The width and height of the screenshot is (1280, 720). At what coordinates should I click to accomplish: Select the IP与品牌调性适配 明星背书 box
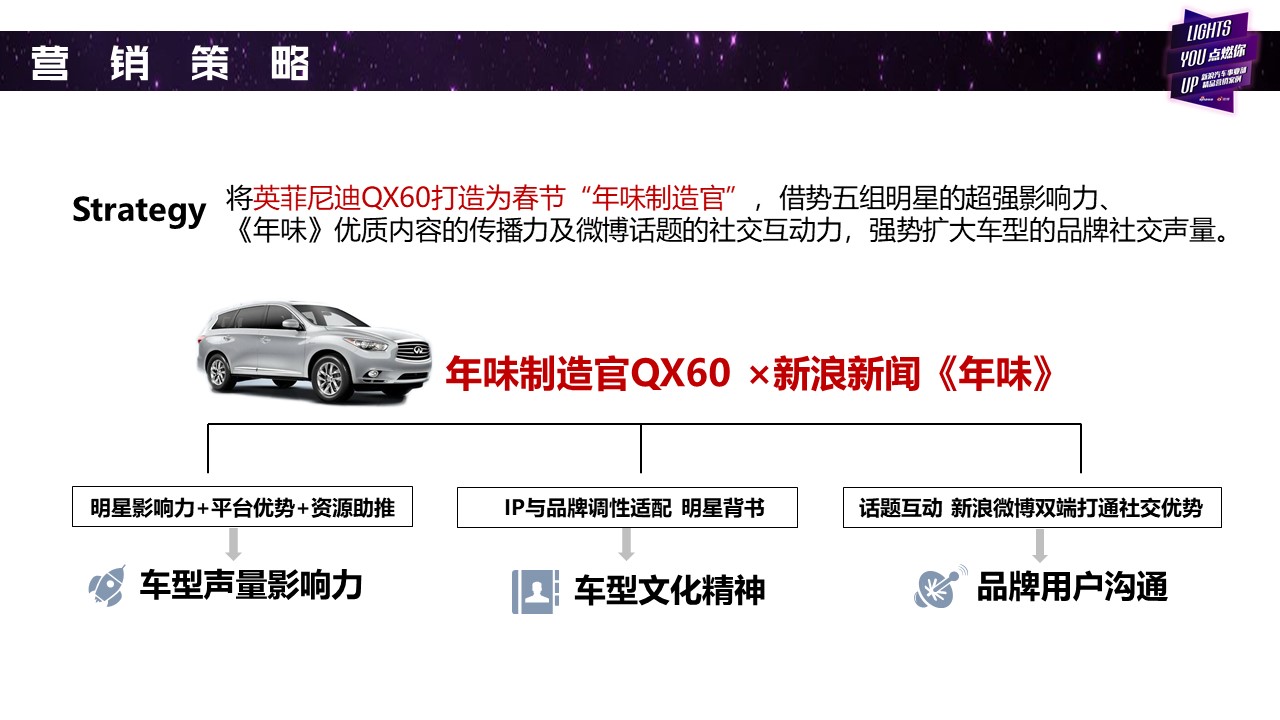click(x=627, y=507)
